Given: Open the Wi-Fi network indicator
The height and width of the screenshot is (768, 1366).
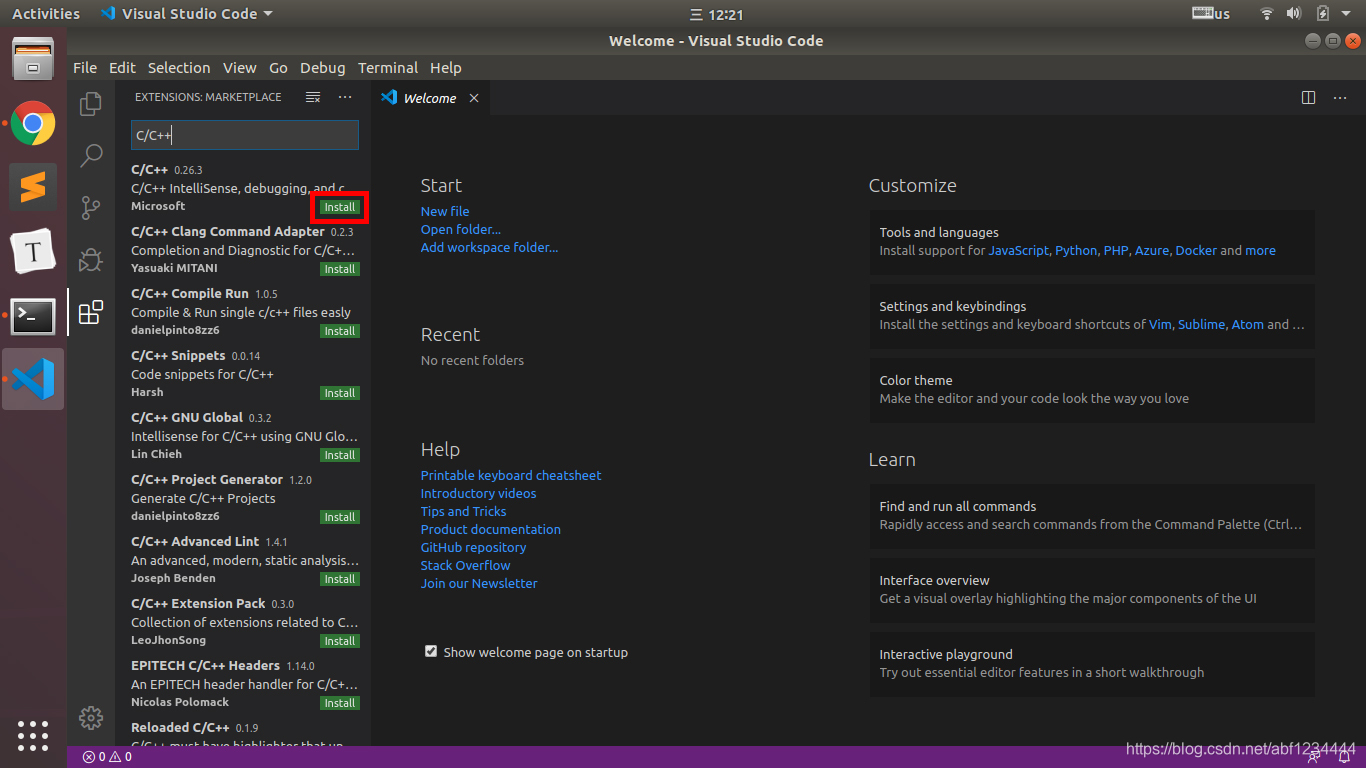Looking at the screenshot, I should 1266,14.
